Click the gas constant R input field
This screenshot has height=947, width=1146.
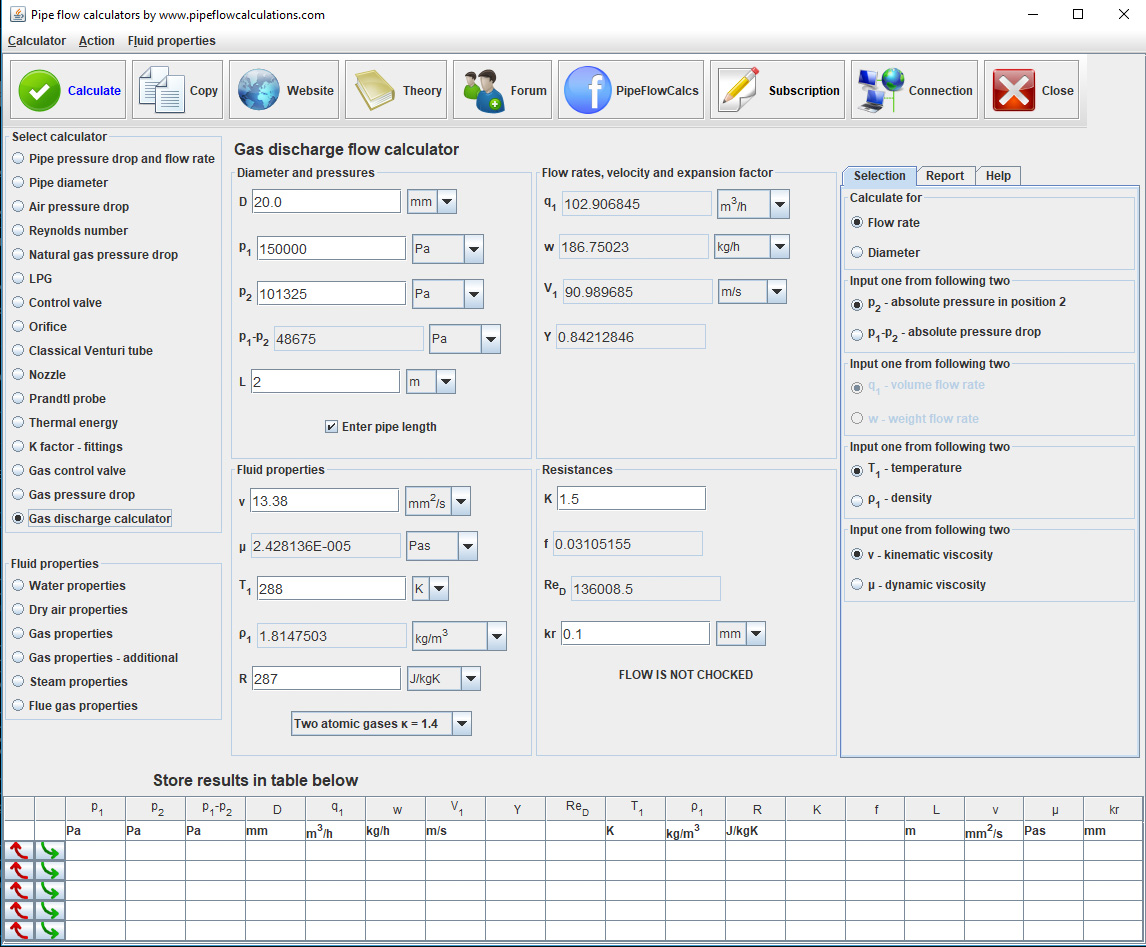tap(326, 679)
